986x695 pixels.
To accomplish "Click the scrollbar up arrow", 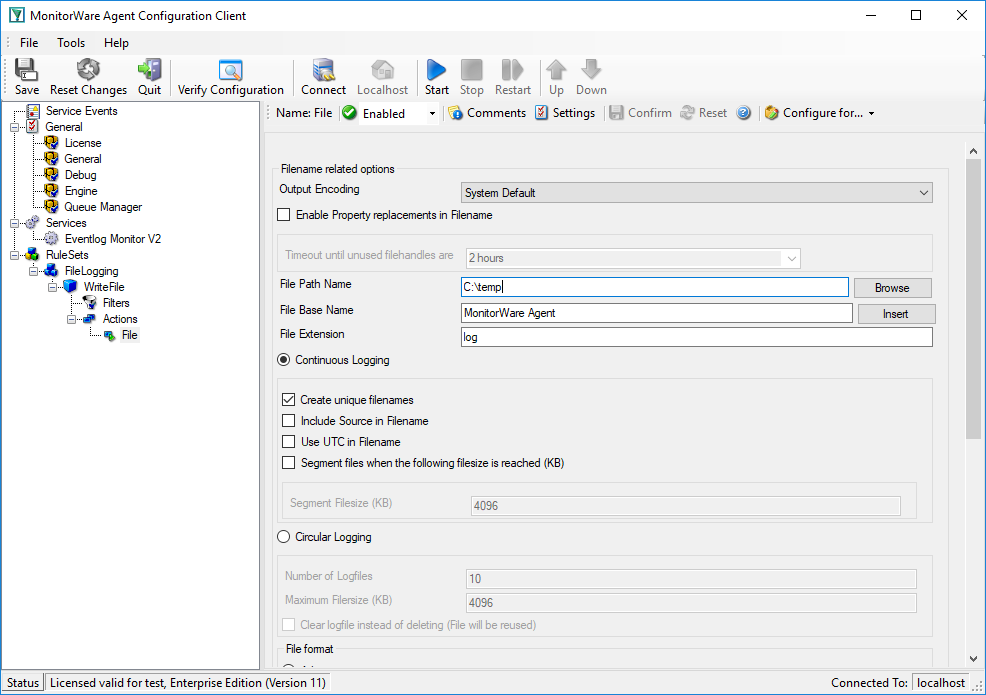I will pos(973,151).
